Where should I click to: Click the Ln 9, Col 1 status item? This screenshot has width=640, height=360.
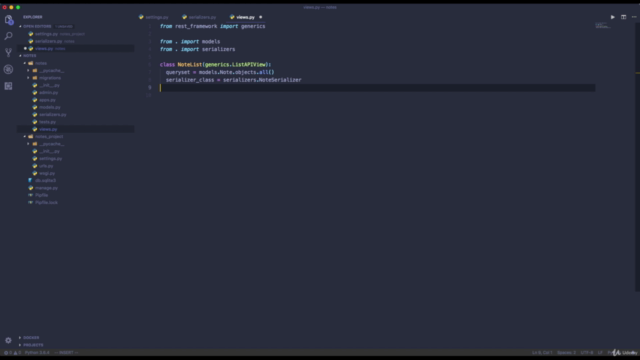pyautogui.click(x=542, y=353)
